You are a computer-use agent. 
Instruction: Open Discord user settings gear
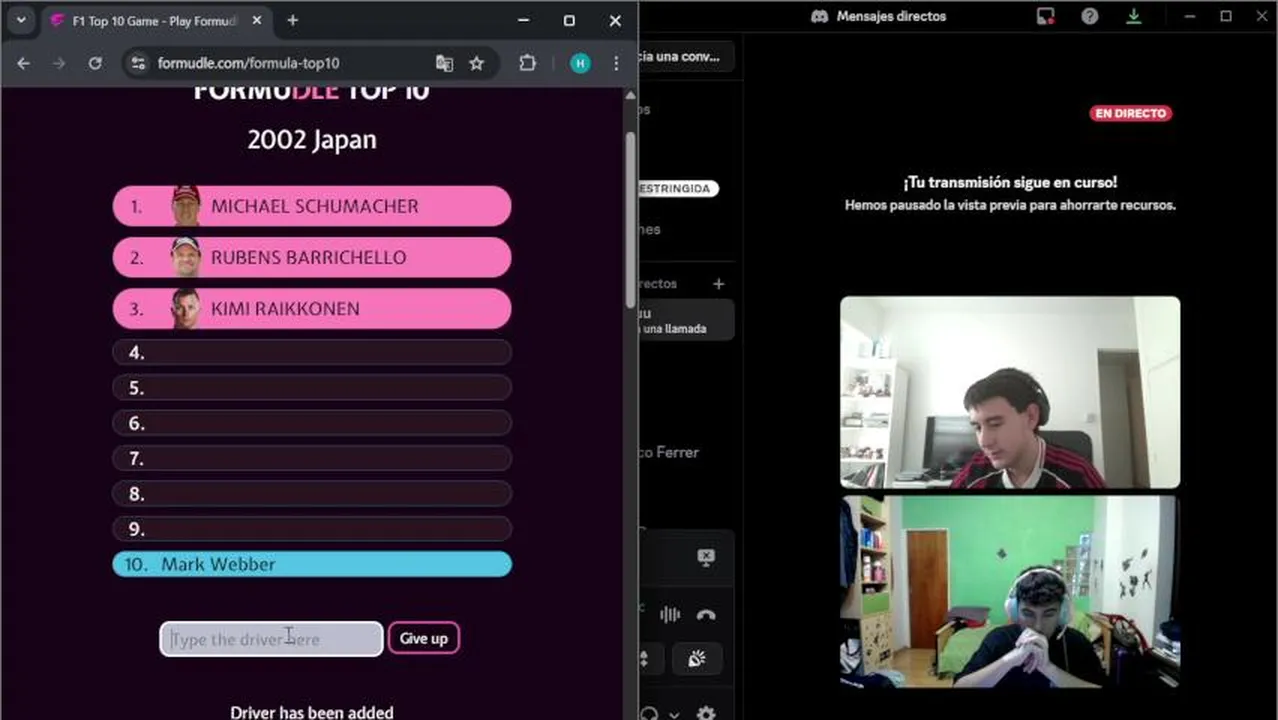(706, 714)
